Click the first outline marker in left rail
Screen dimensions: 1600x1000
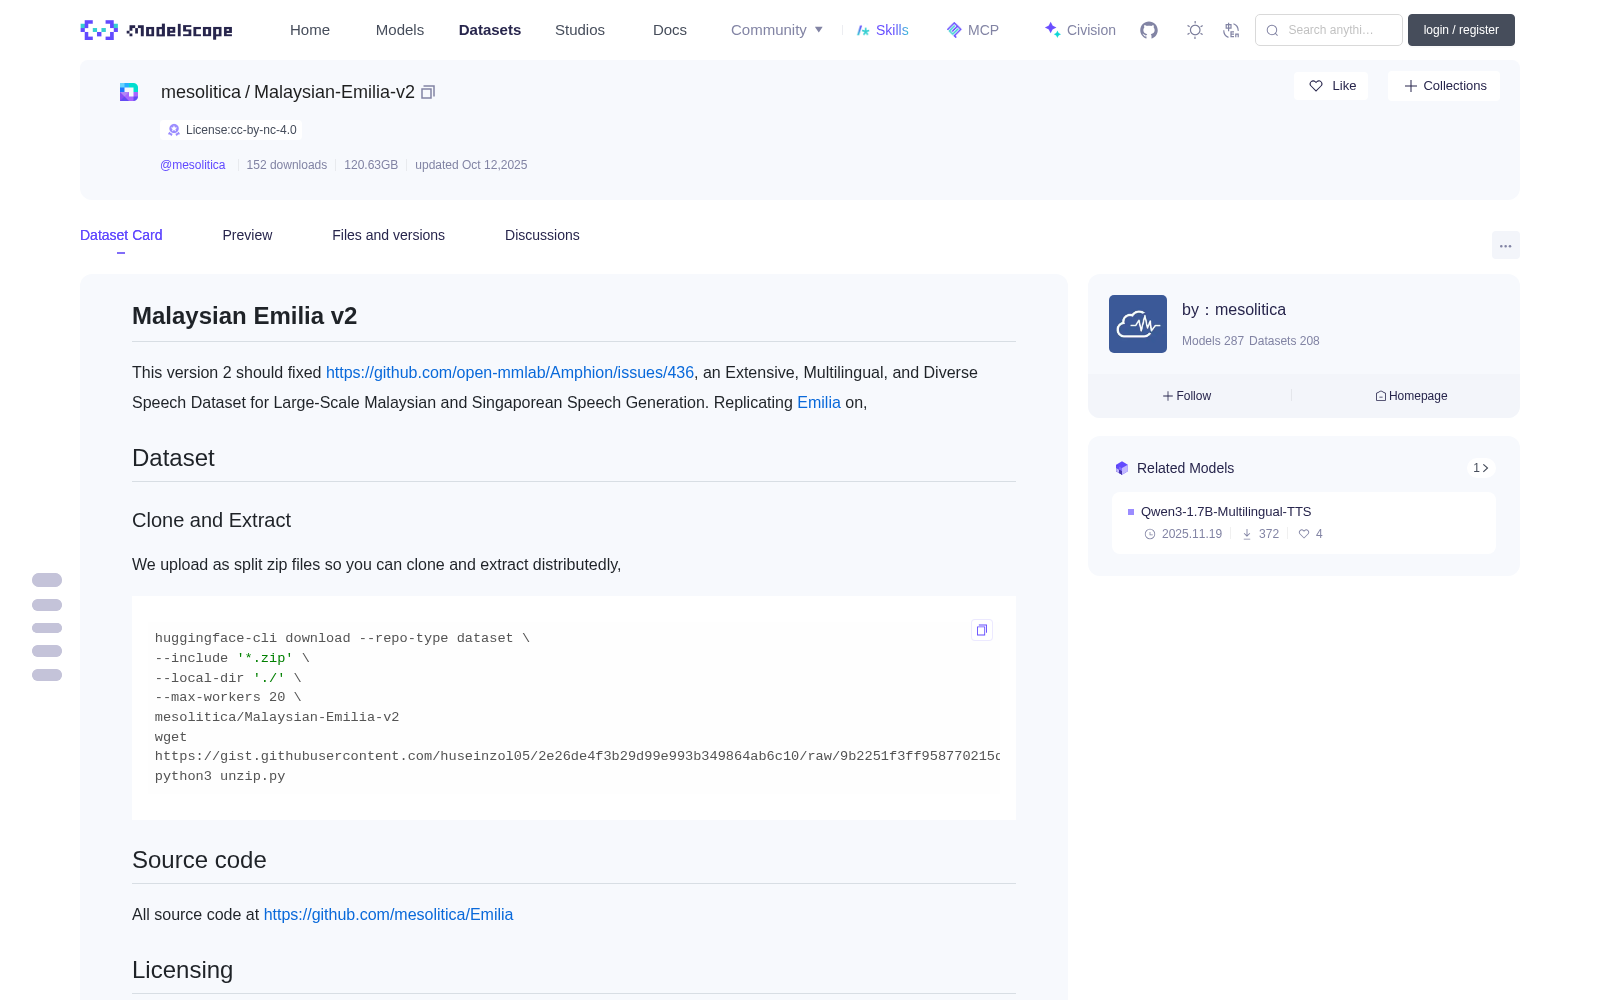point(47,580)
